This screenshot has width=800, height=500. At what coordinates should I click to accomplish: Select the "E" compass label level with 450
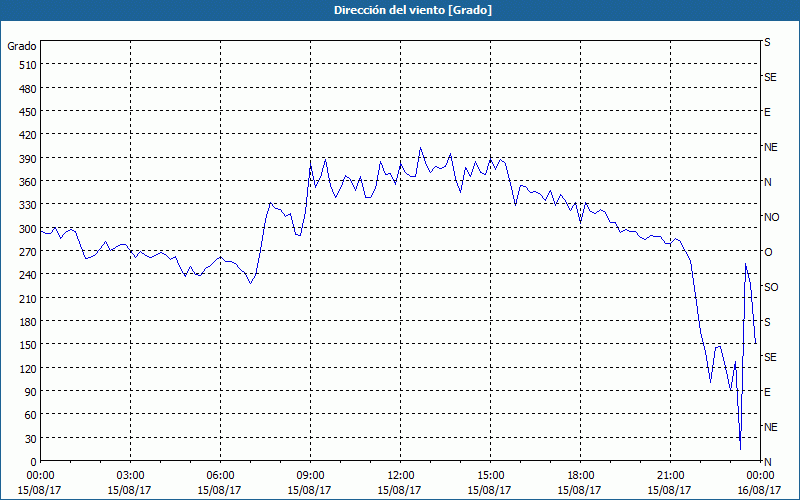[x=767, y=112]
